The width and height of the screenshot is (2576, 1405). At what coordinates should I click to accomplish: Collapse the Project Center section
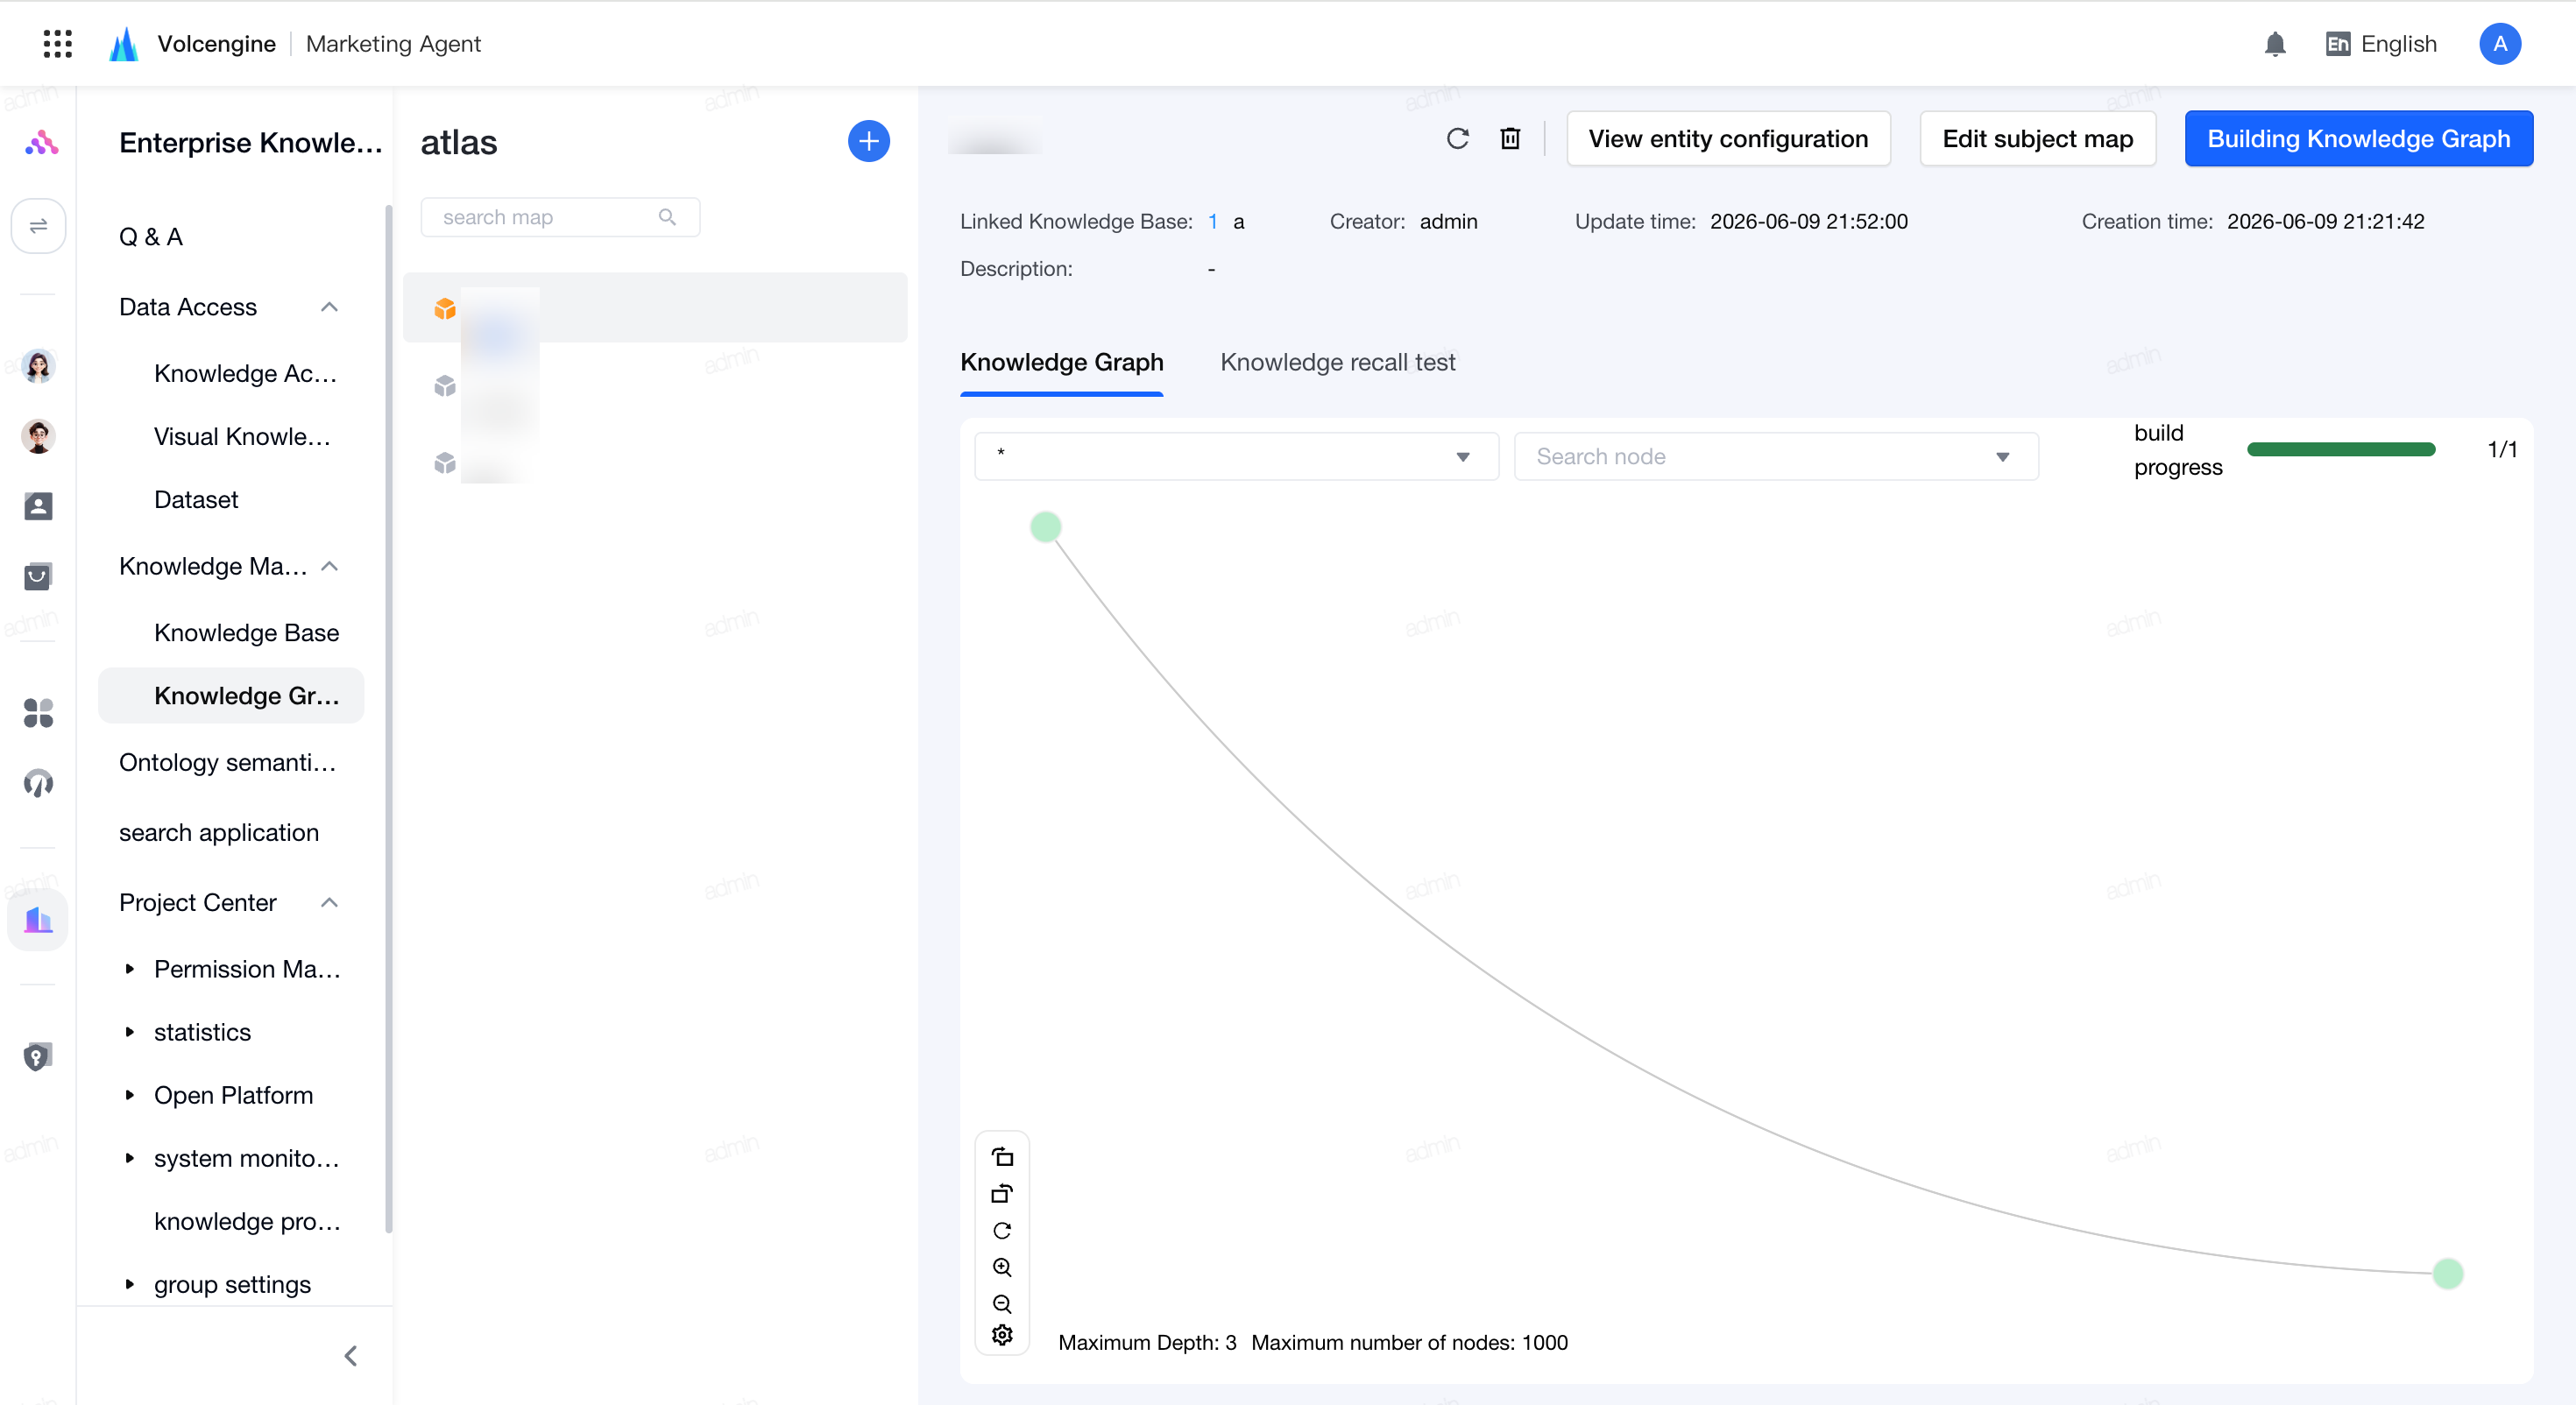(329, 902)
